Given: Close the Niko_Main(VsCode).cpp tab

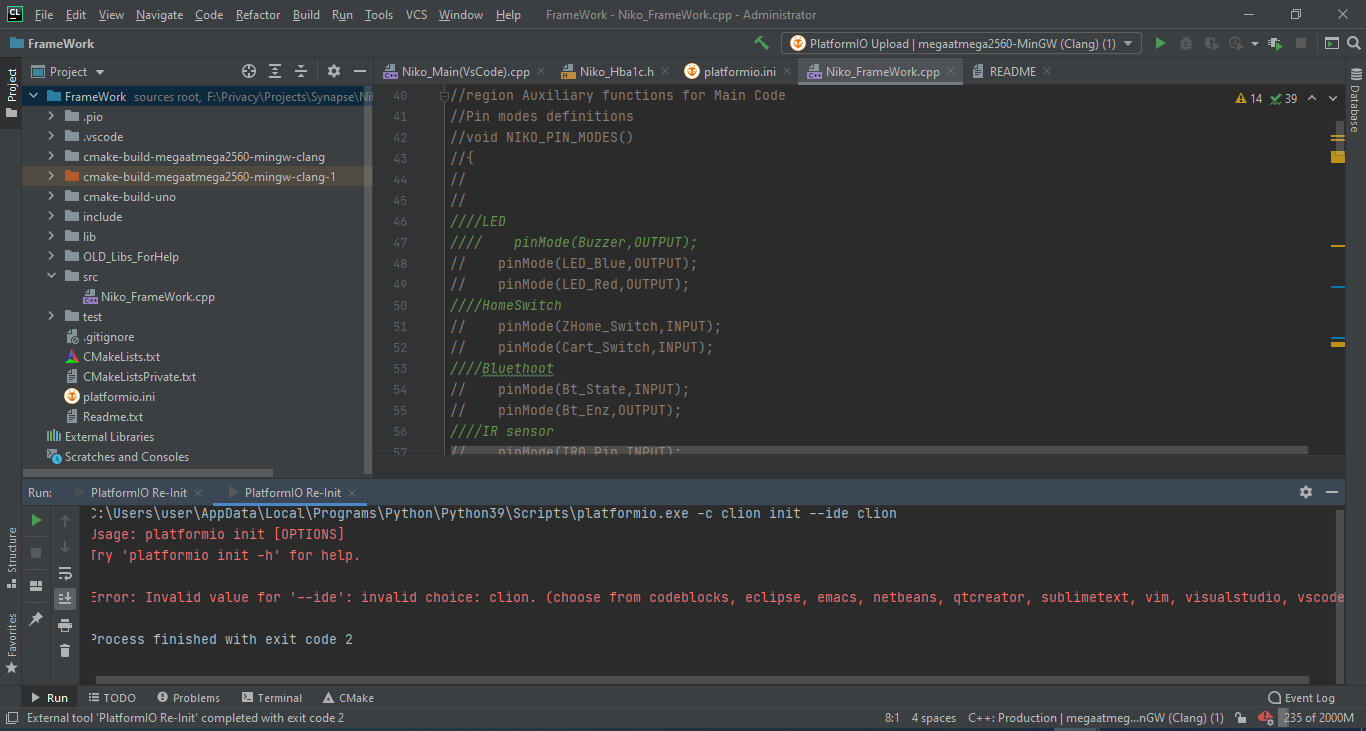Looking at the screenshot, I should tap(541, 72).
